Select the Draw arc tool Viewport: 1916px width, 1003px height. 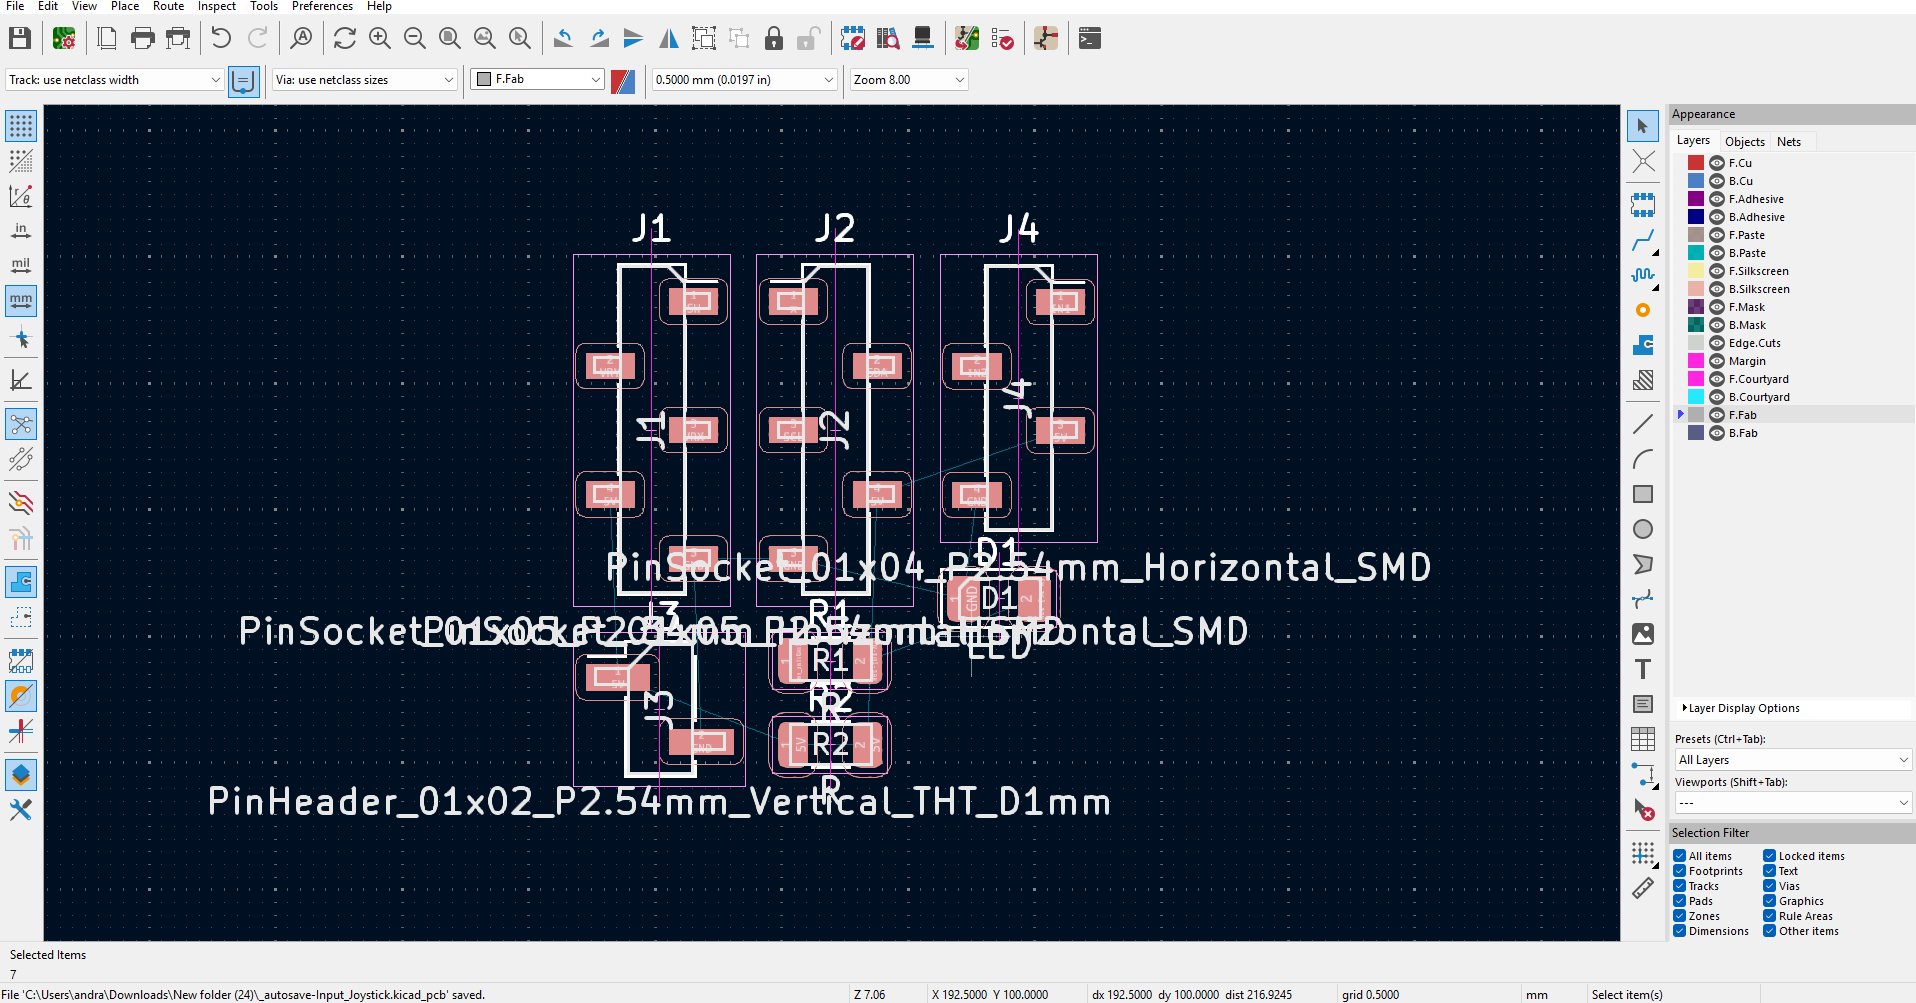(1643, 459)
